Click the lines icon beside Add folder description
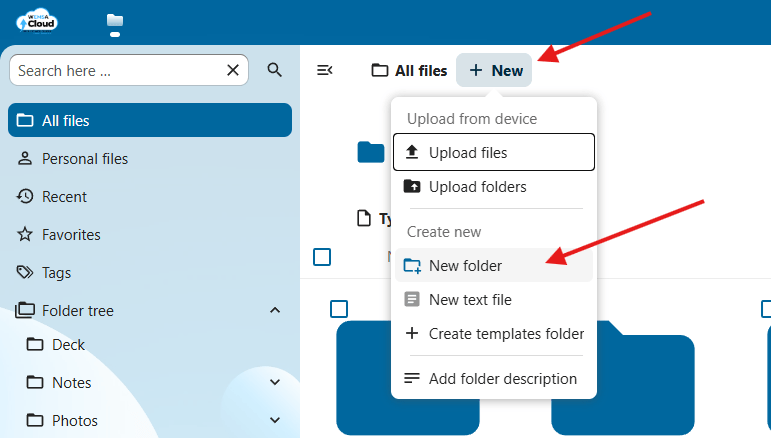 click(x=412, y=378)
